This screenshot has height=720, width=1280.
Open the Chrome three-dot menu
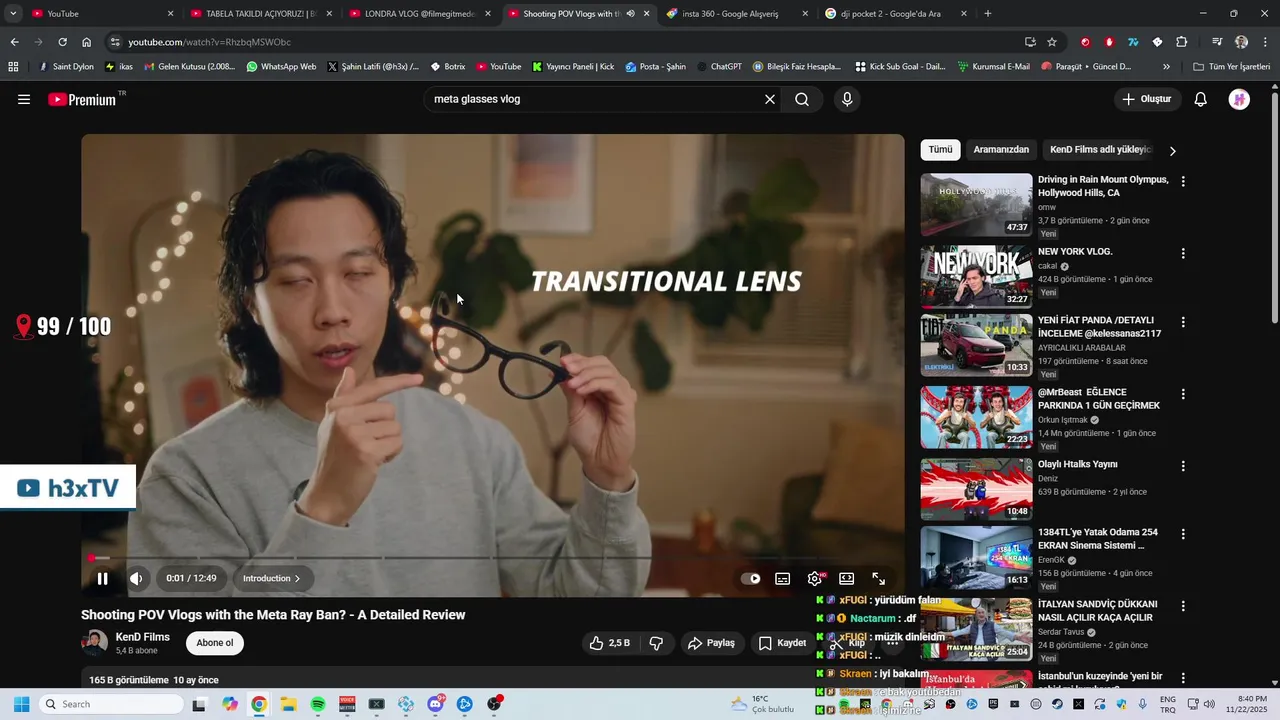[x=1265, y=42]
